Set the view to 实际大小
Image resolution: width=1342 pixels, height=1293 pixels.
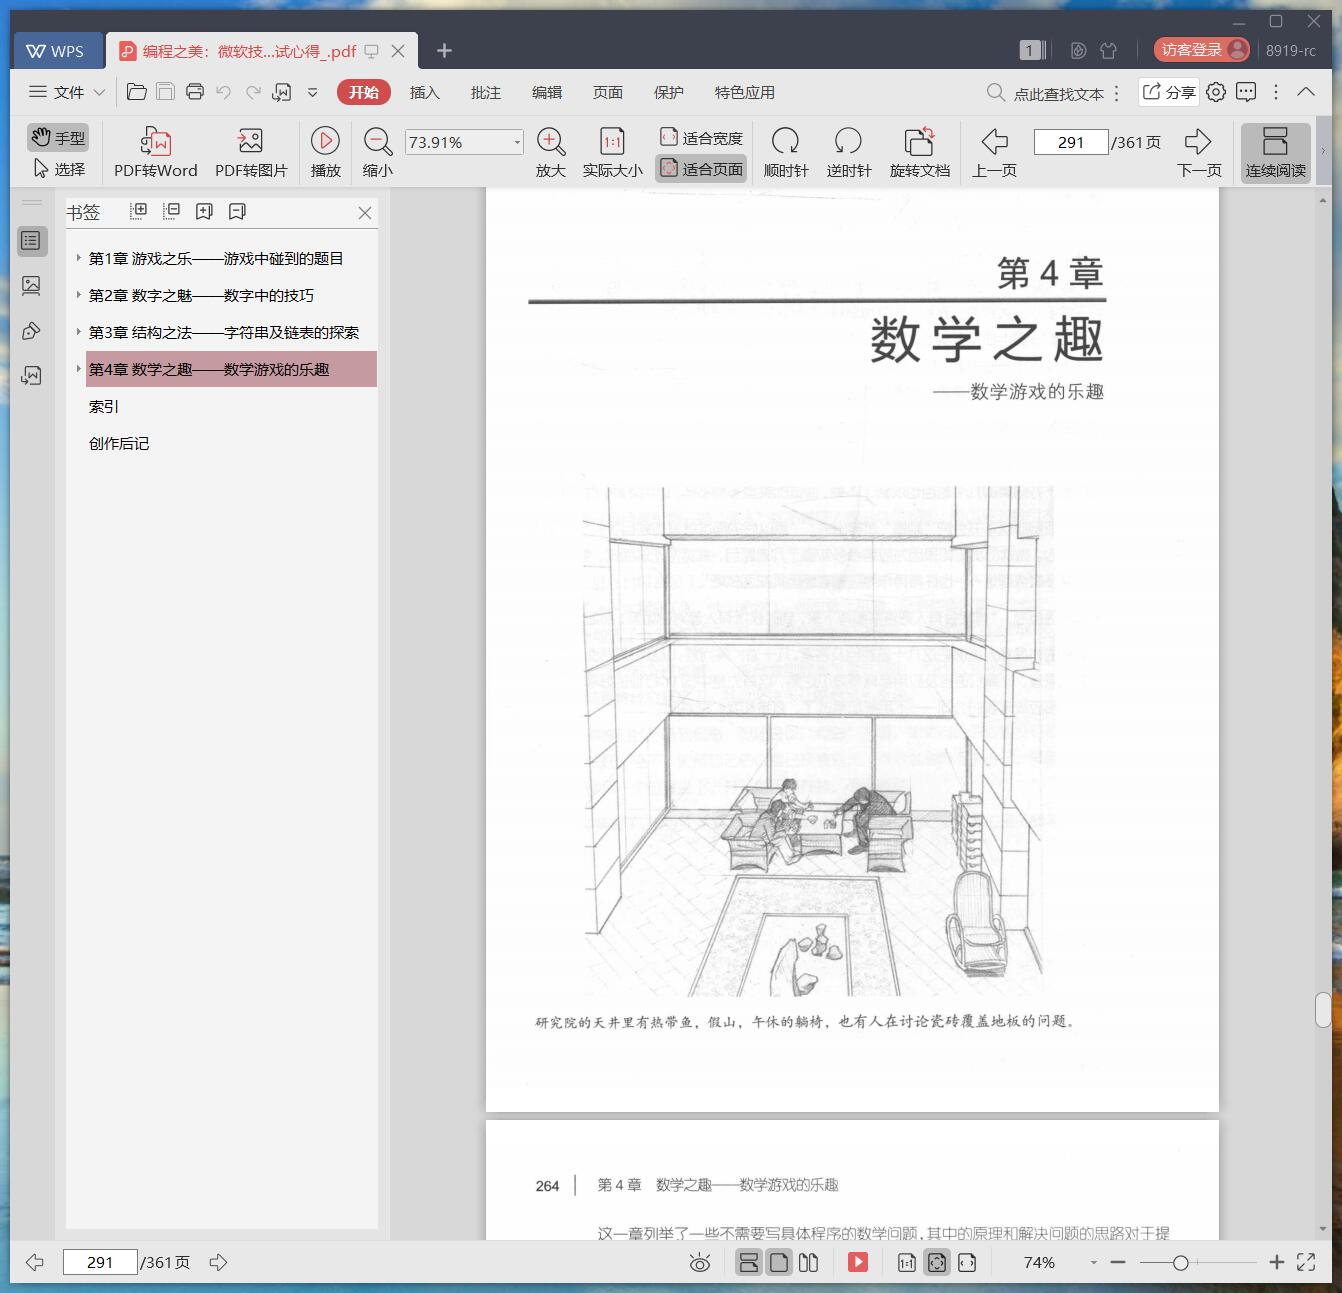612,152
